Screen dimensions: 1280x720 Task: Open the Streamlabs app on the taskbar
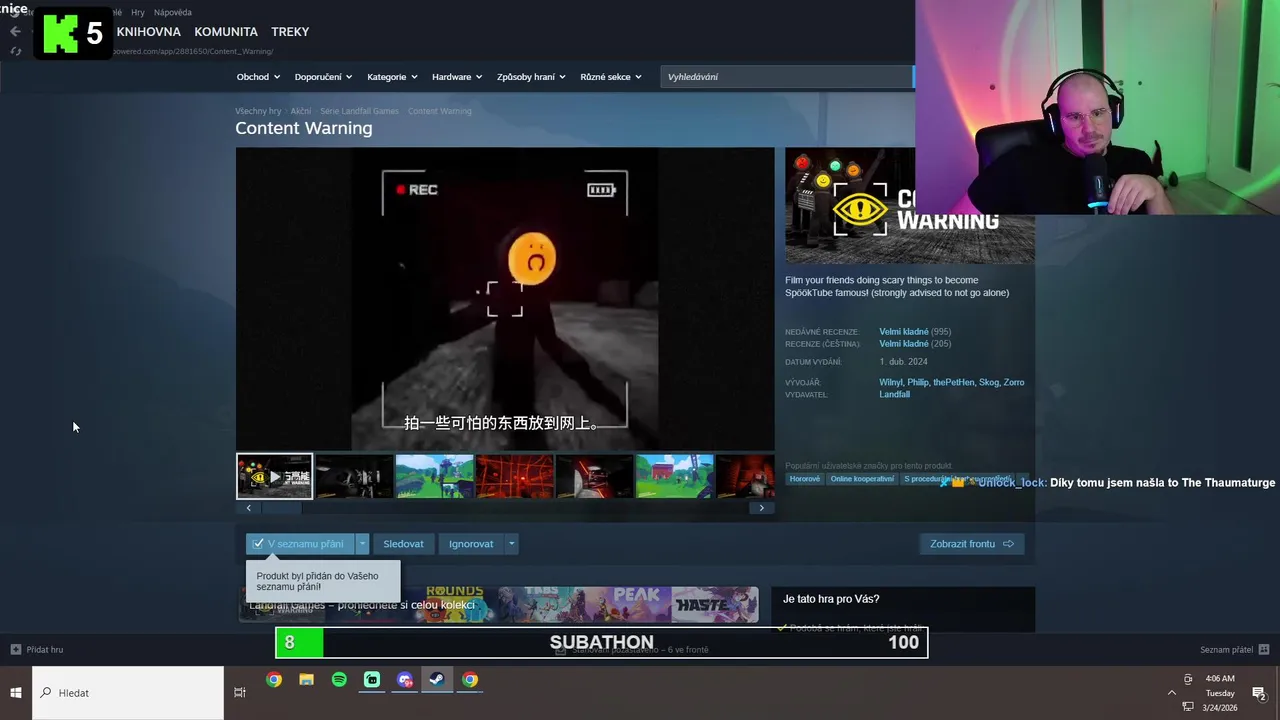(372, 680)
